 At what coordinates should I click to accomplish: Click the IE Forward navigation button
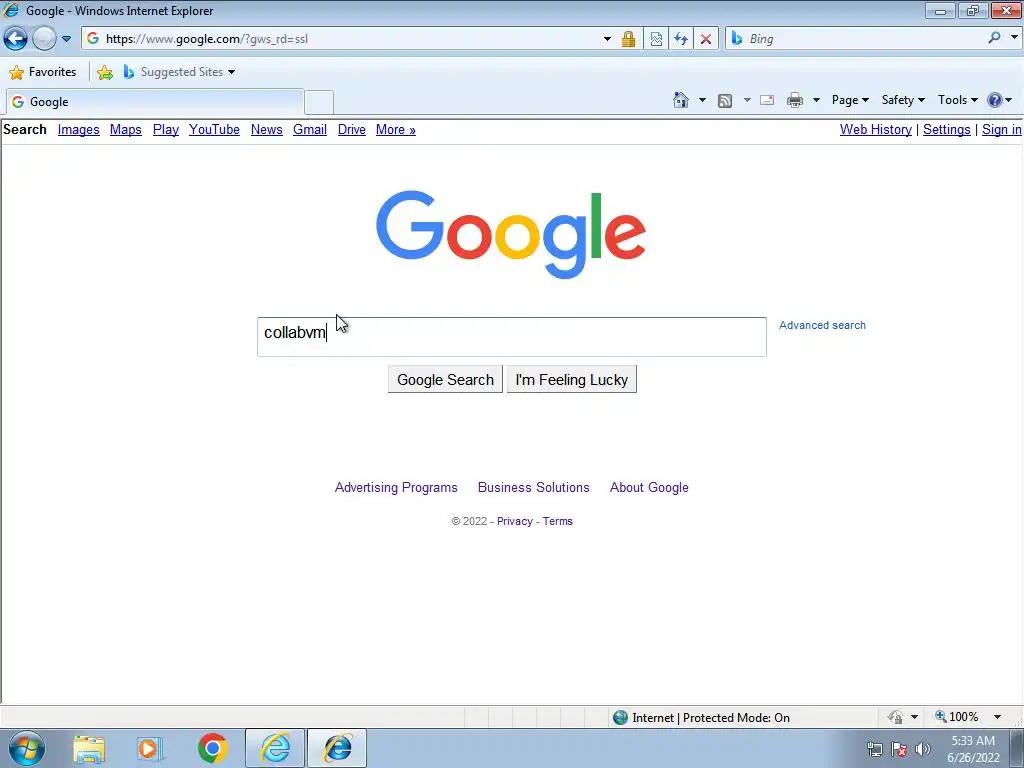click(44, 39)
